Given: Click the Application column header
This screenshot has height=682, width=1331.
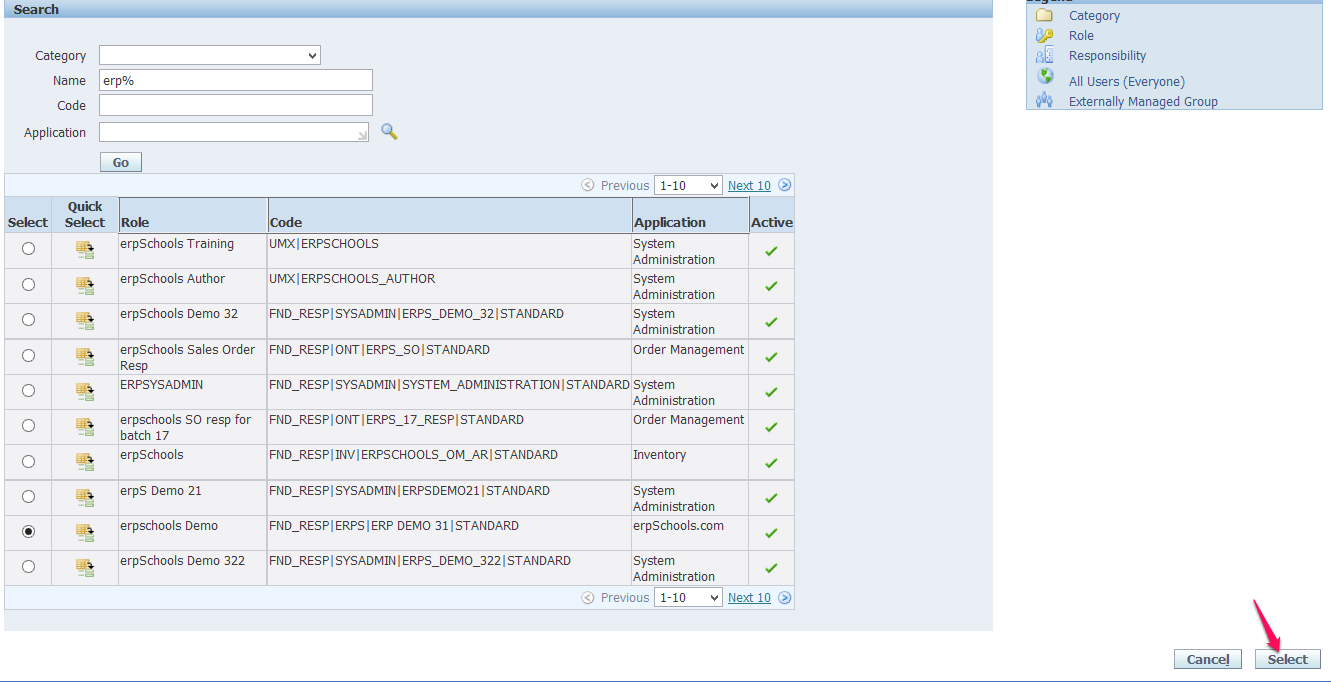Looking at the screenshot, I should [690, 215].
